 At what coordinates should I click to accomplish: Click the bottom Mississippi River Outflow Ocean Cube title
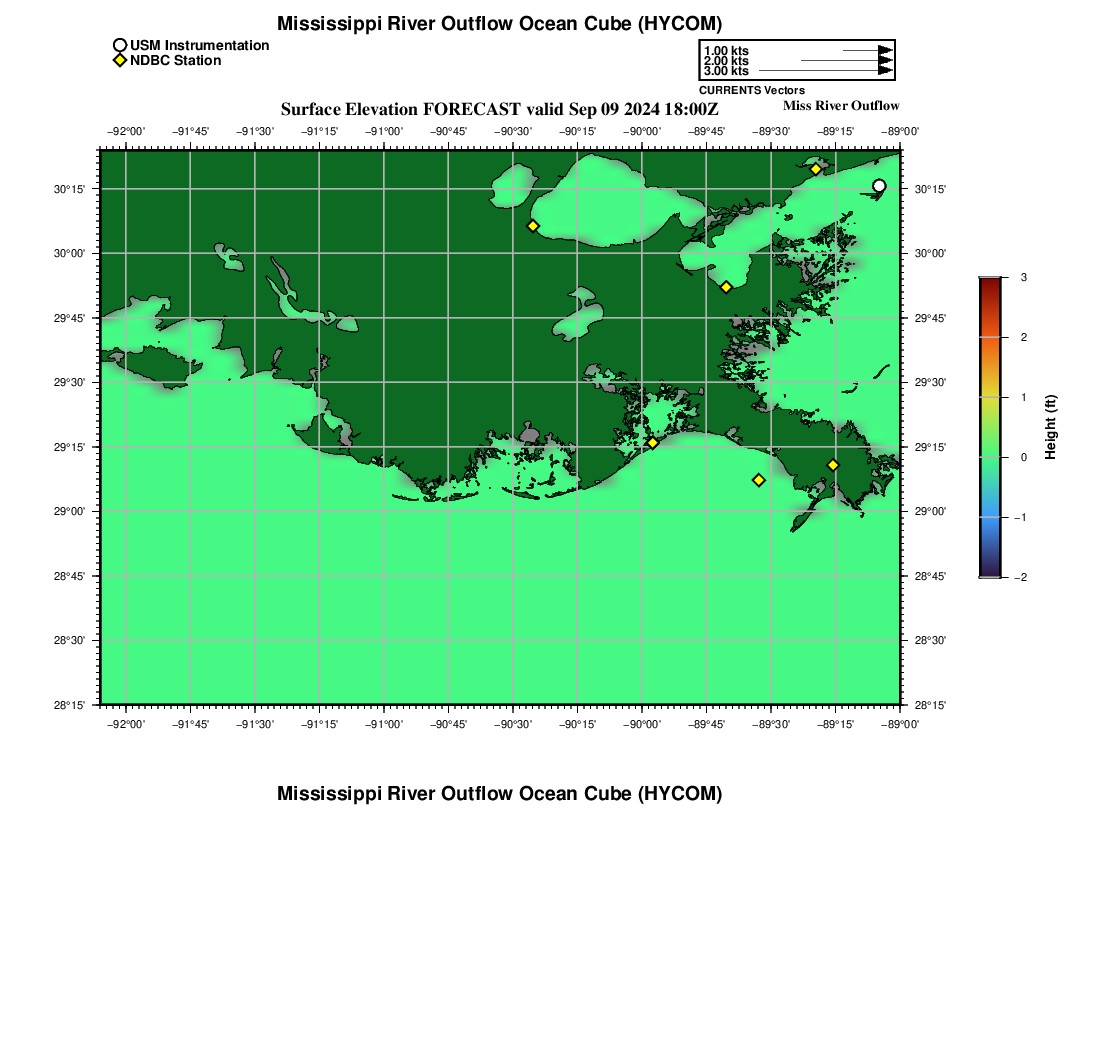499,793
